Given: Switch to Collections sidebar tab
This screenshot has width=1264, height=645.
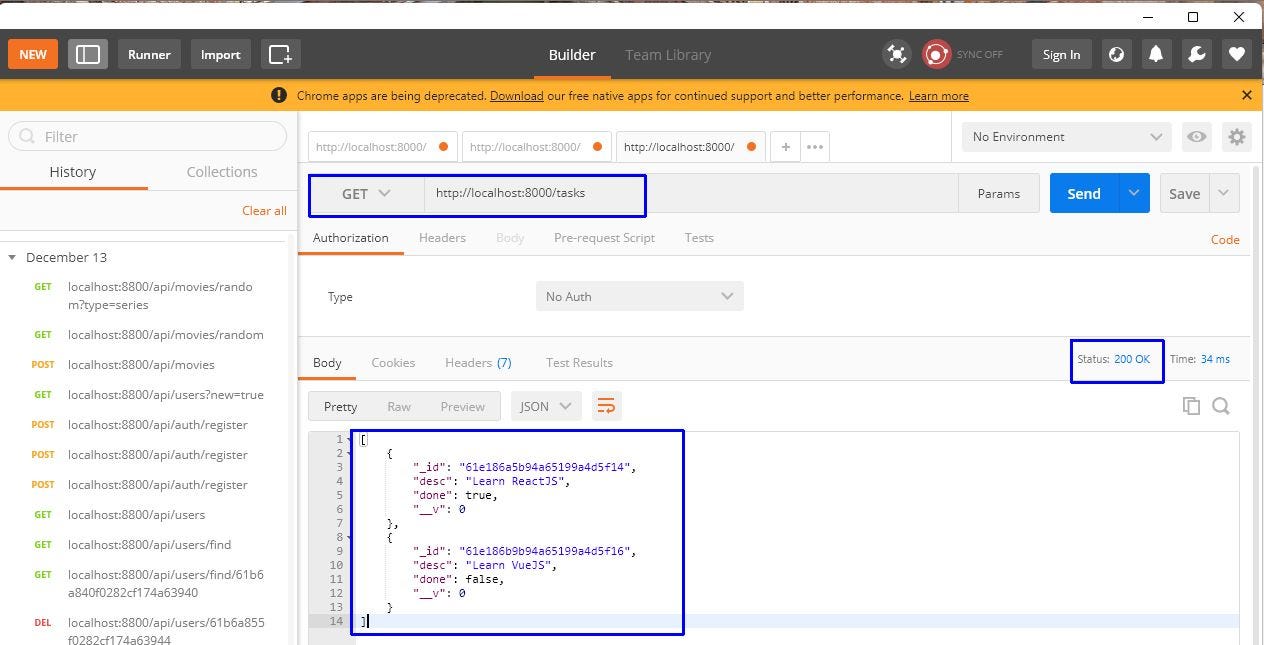Looking at the screenshot, I should pos(222,172).
